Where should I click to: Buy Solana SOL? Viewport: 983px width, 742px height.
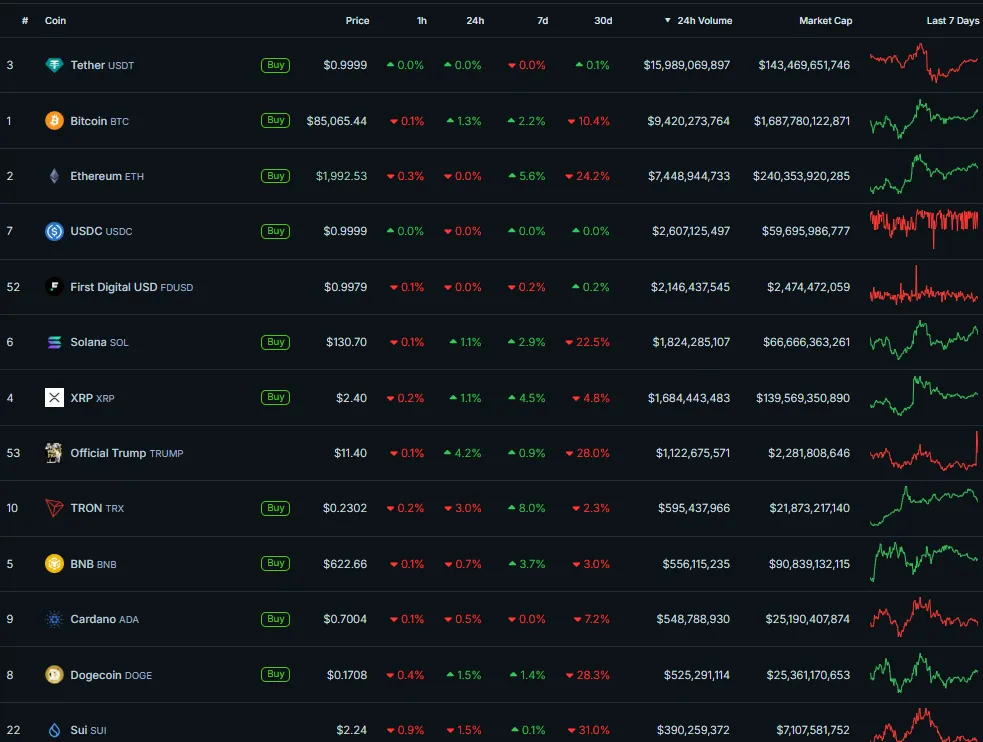(x=275, y=342)
